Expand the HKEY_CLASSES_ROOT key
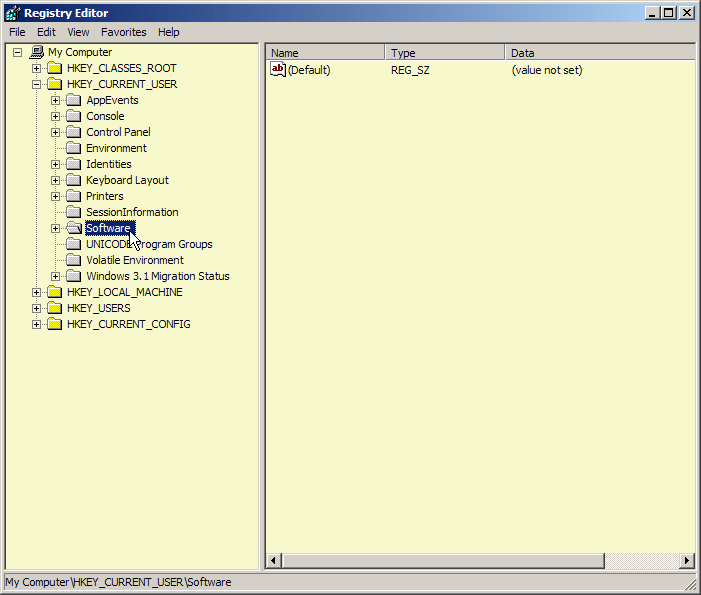Image resolution: width=701 pixels, height=595 pixels. coord(36,68)
